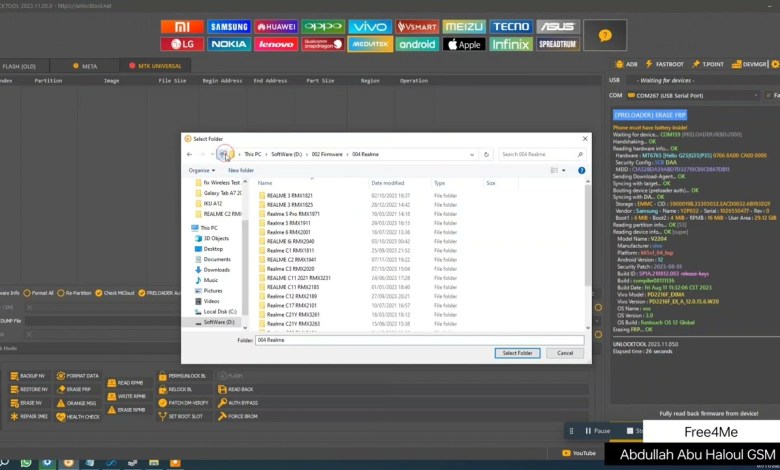Choose the Apple brand button
This screenshot has height=470, width=780.
pyautogui.click(x=464, y=45)
